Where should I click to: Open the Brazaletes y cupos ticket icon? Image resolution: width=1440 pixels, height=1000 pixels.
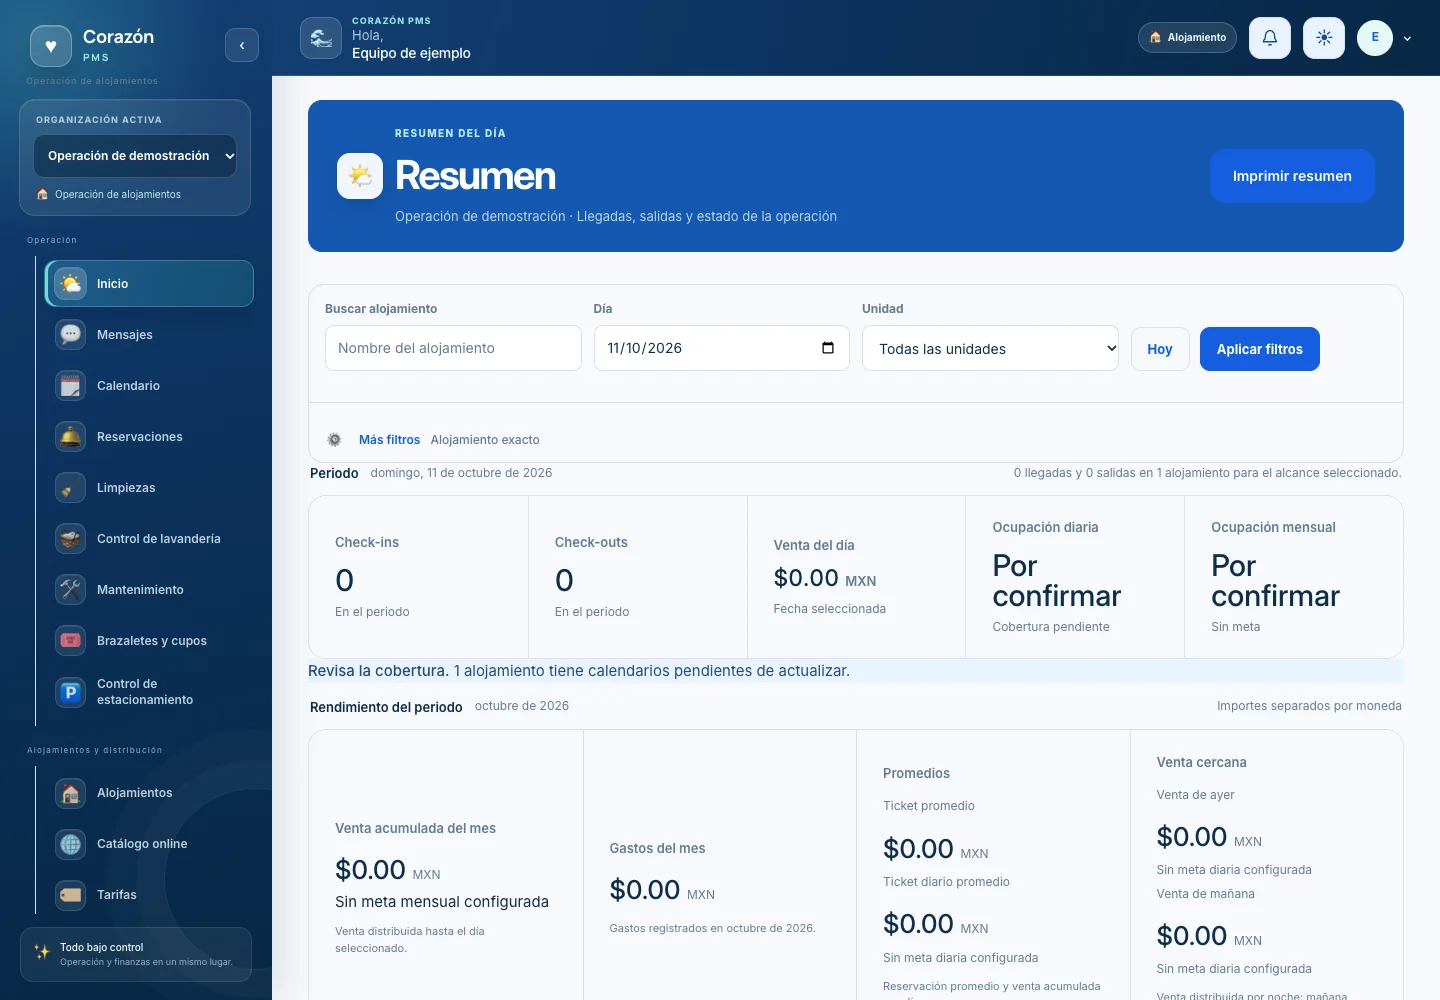(71, 641)
